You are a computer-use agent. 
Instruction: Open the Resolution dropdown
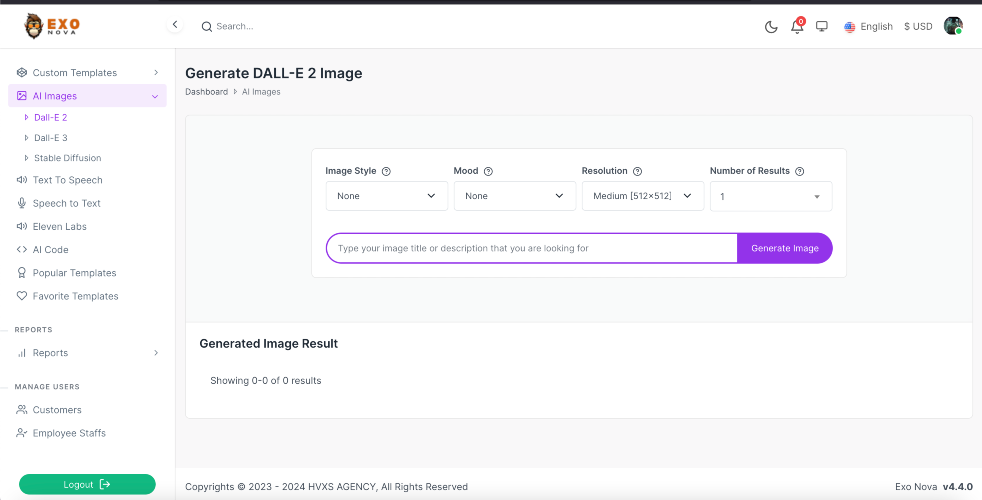point(643,196)
